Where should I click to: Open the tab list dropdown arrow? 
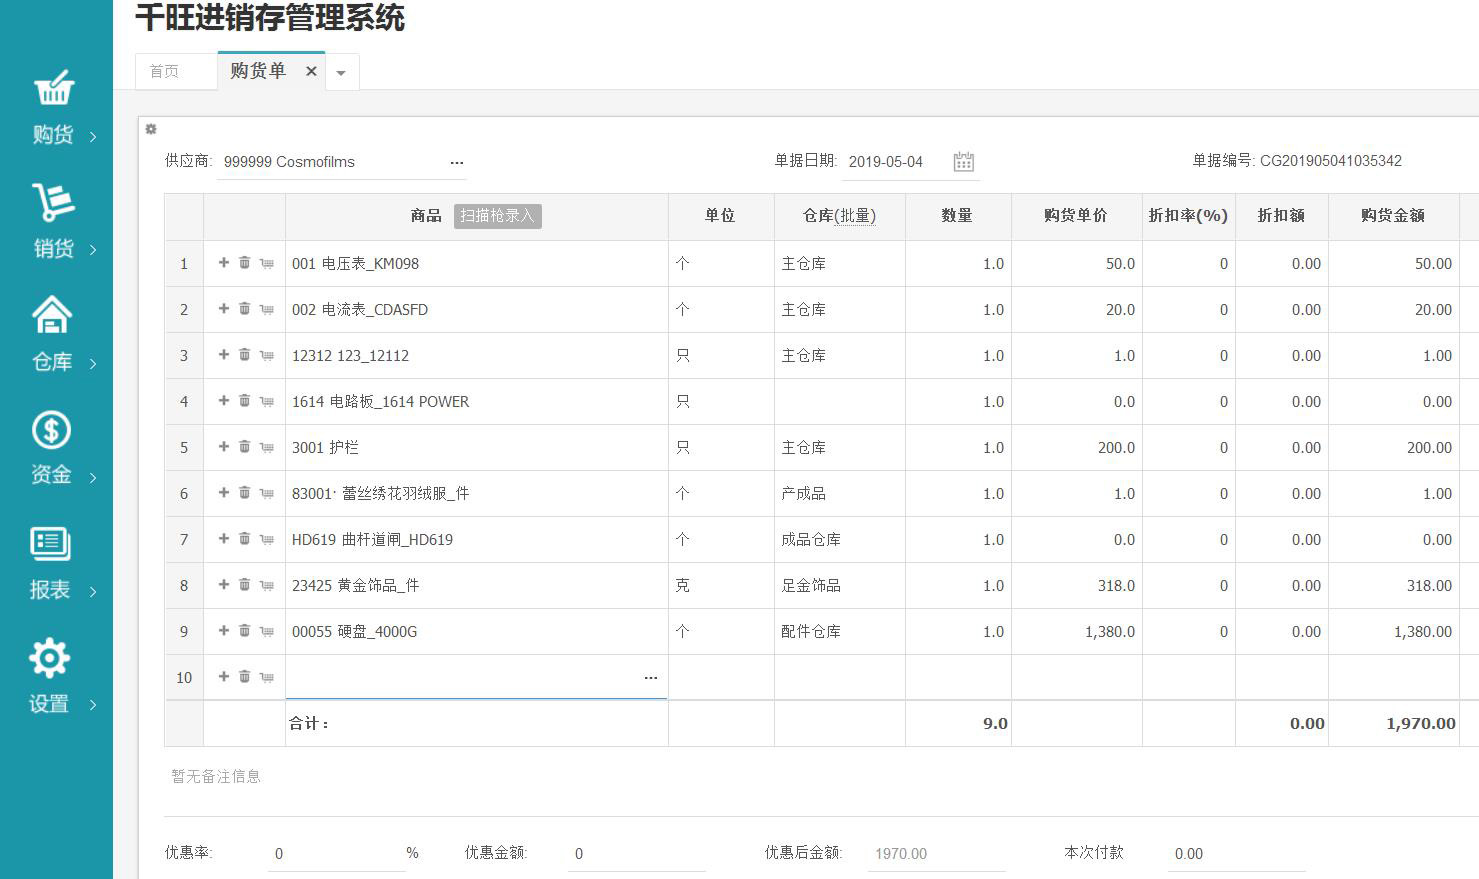tap(341, 73)
